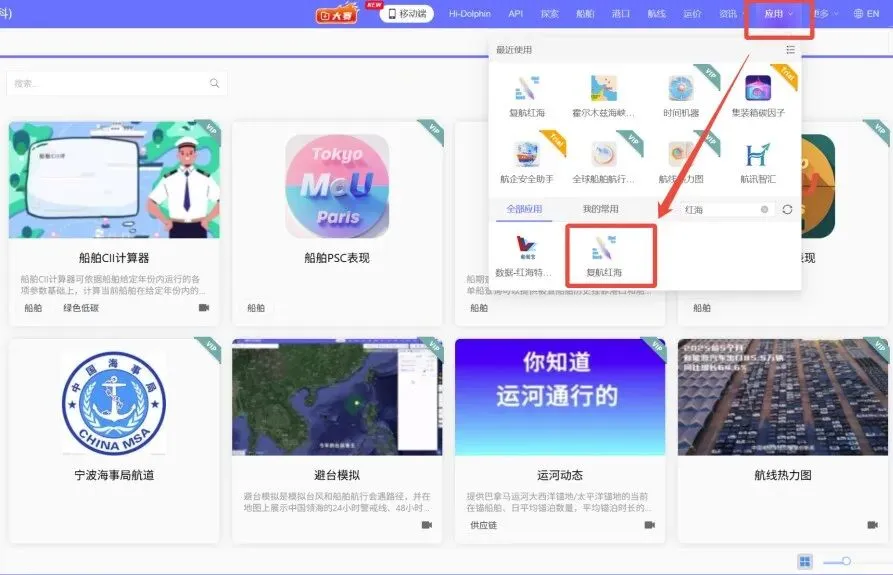Switch to the 全部应用 tab

point(524,209)
